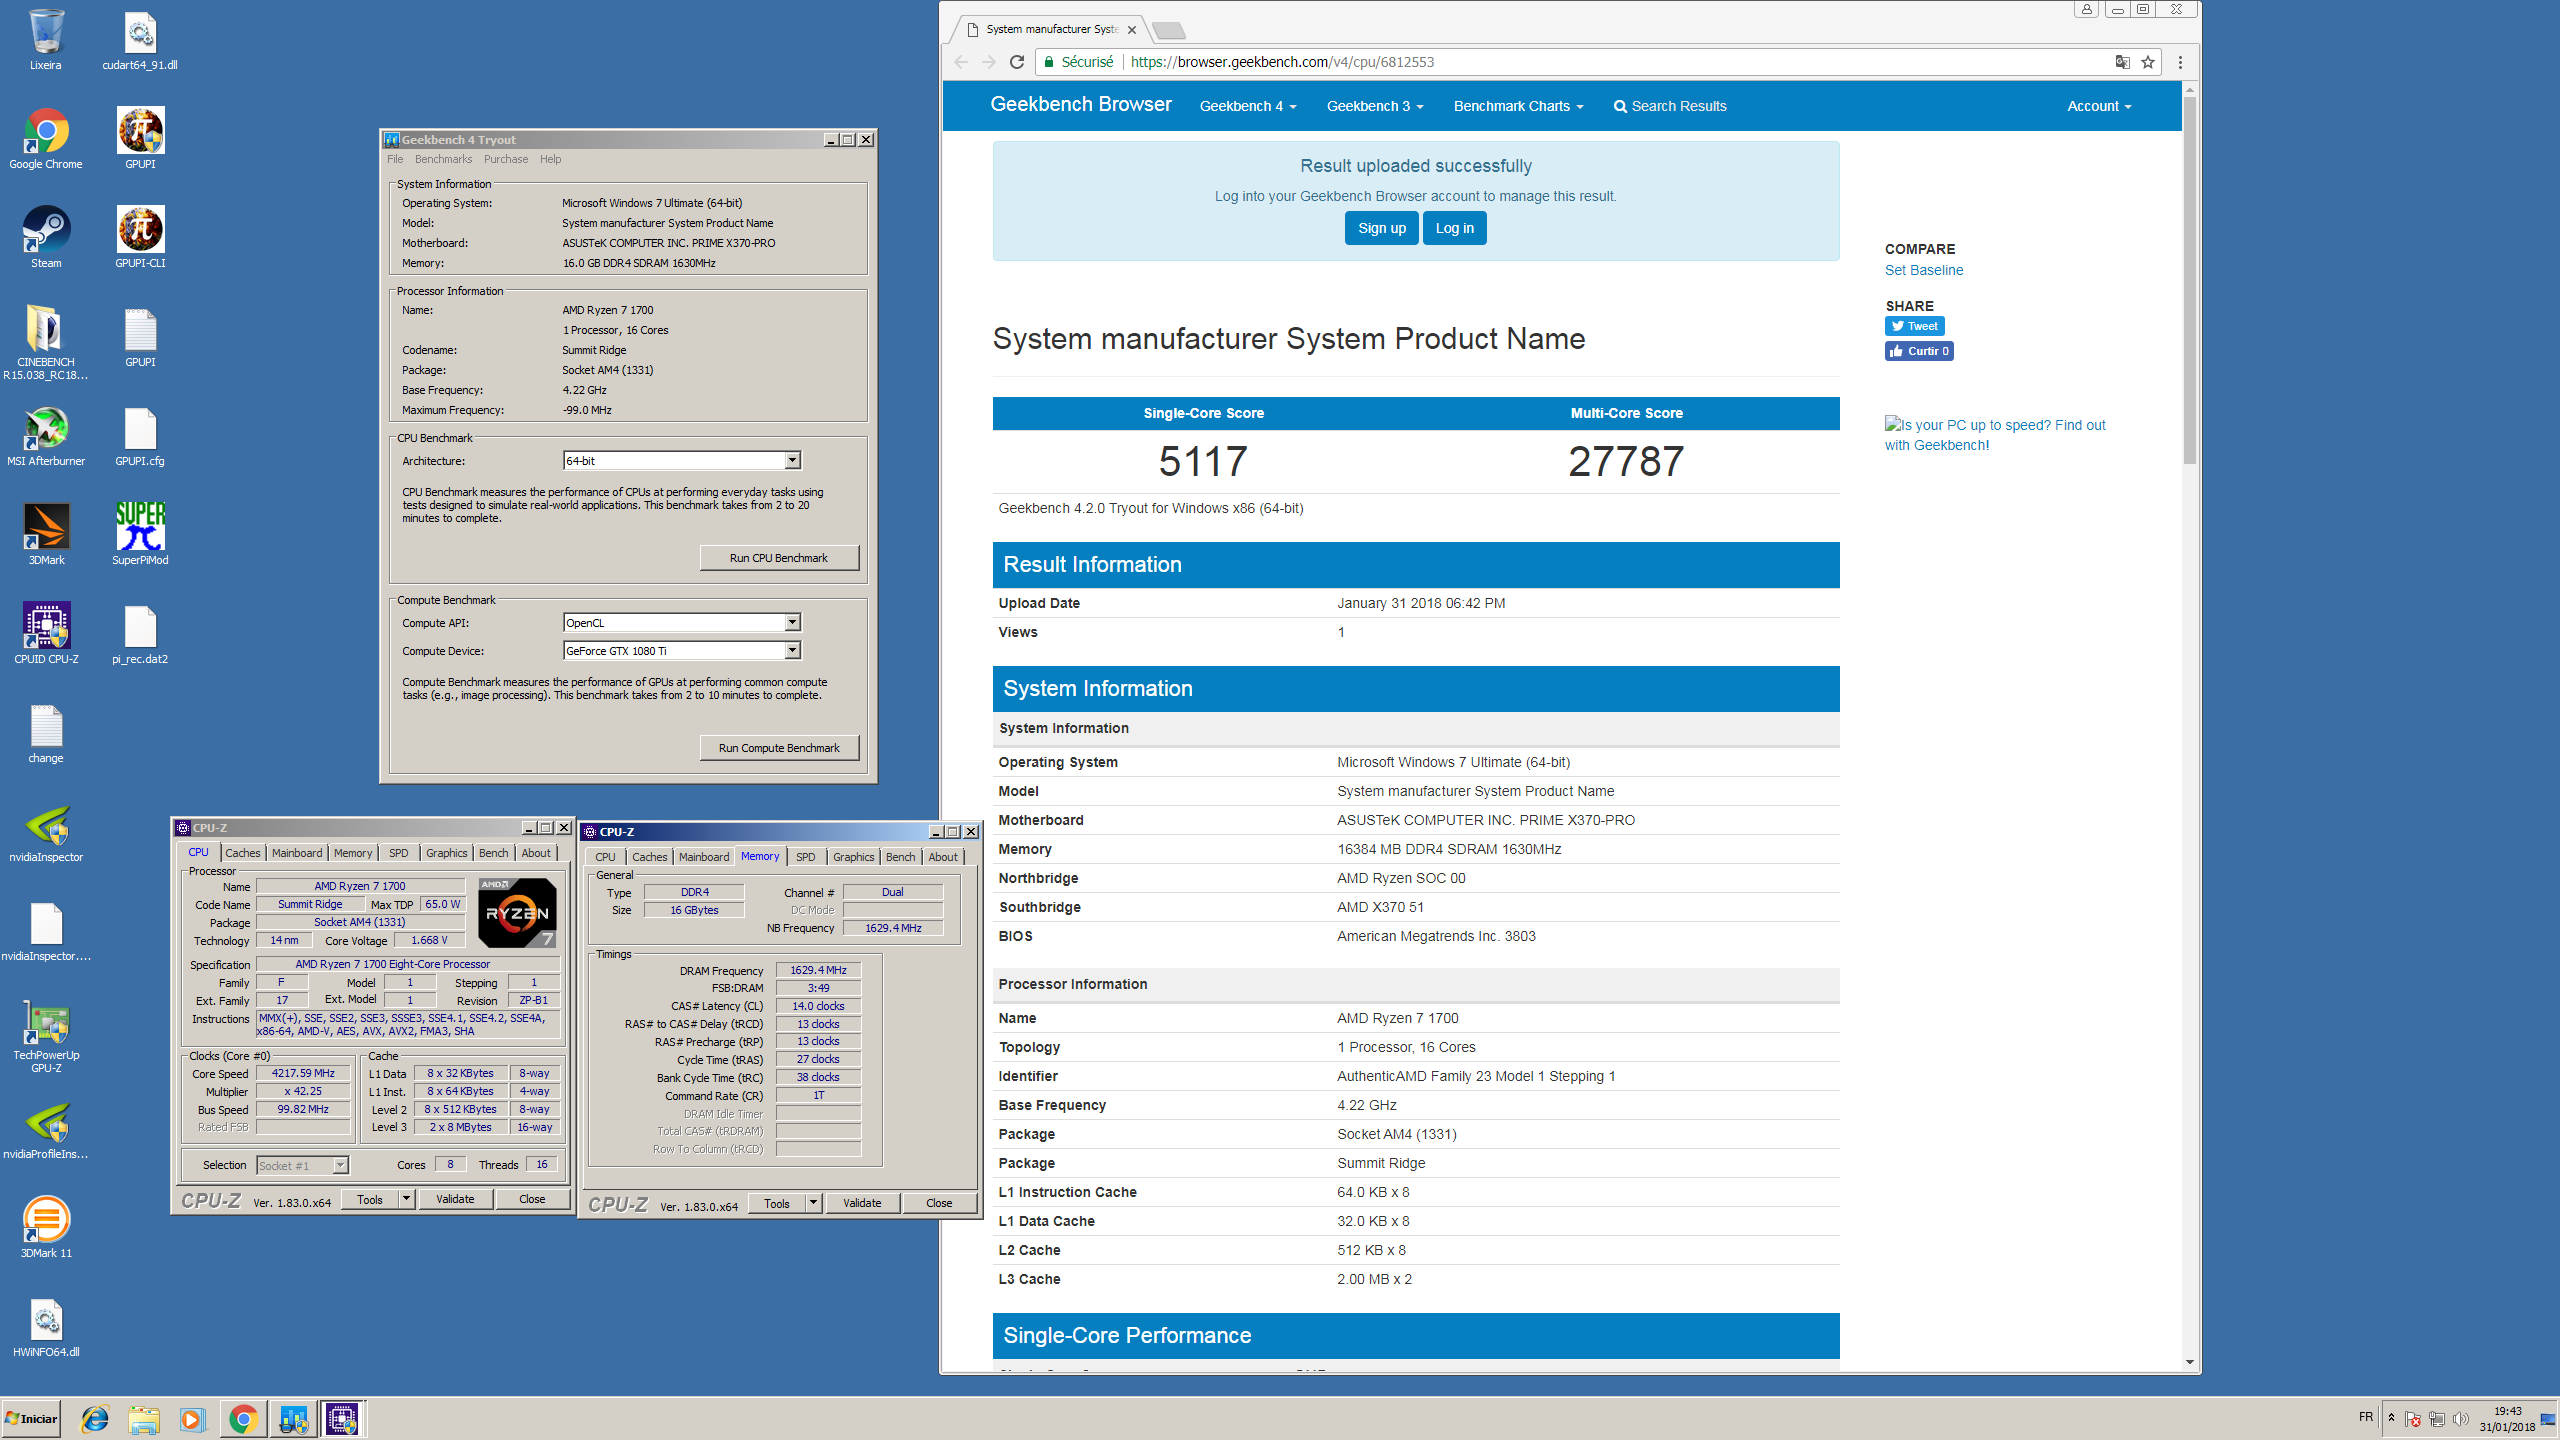Click the Iniciar start button
This screenshot has height=1440, width=2560.
click(x=31, y=1419)
